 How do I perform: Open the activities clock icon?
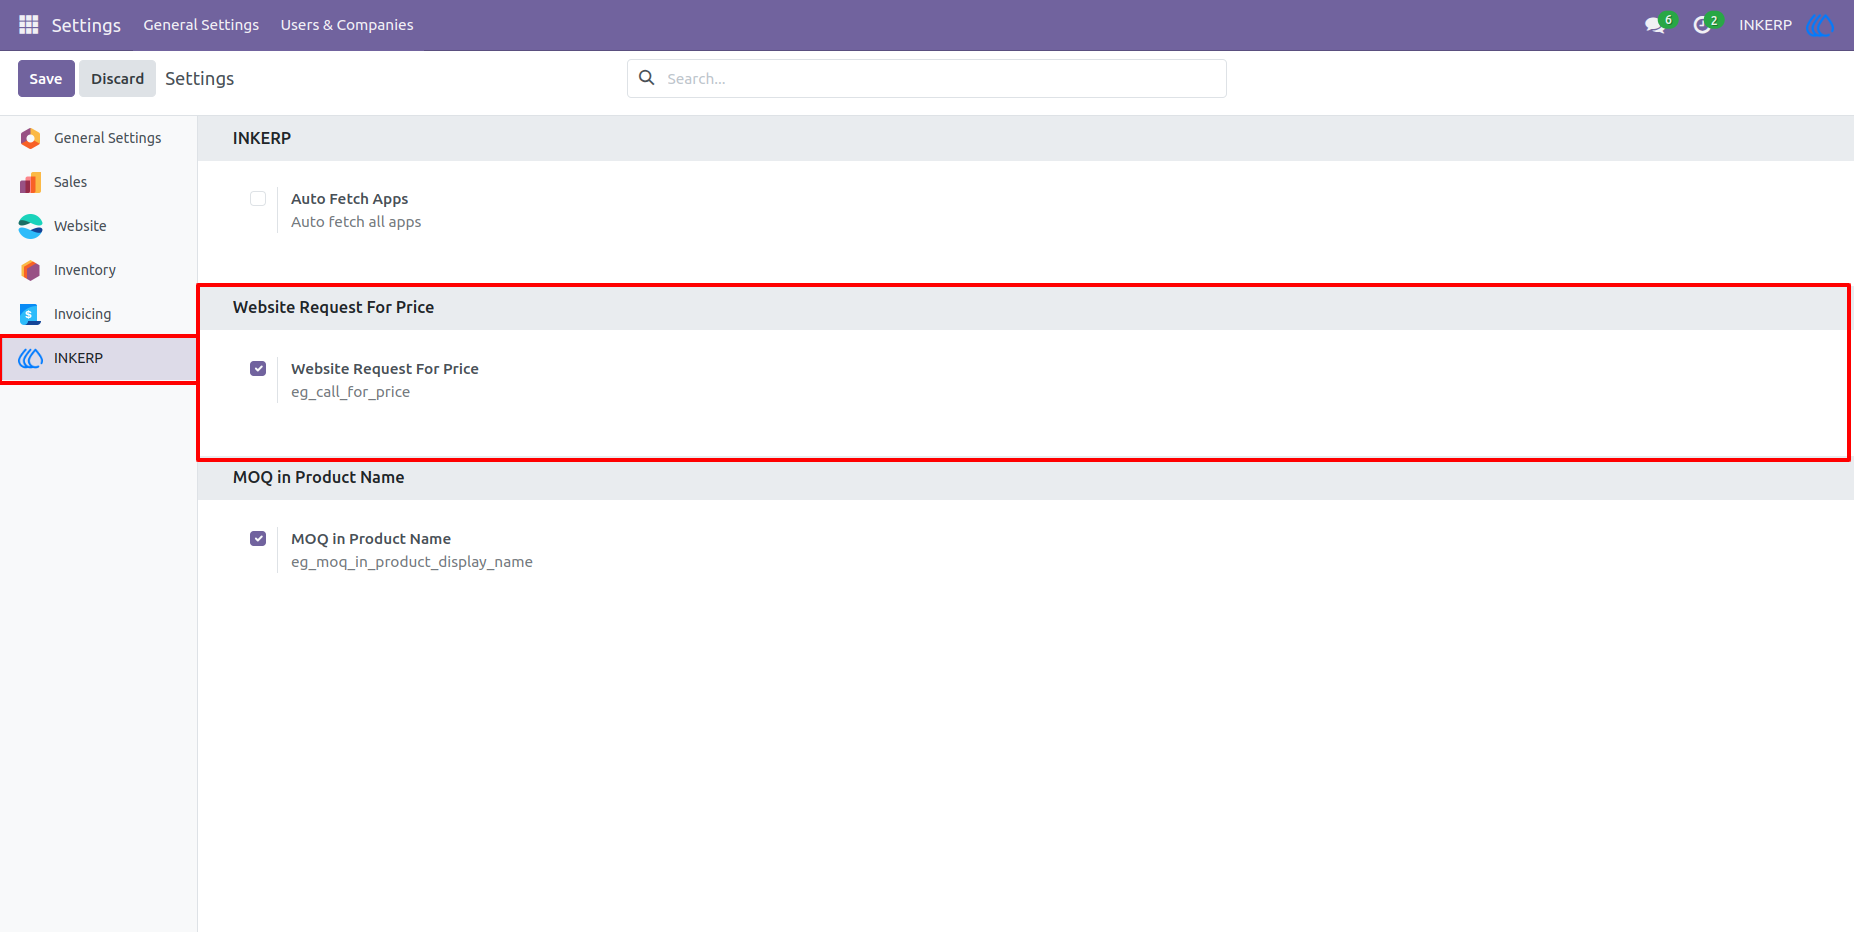1702,25
